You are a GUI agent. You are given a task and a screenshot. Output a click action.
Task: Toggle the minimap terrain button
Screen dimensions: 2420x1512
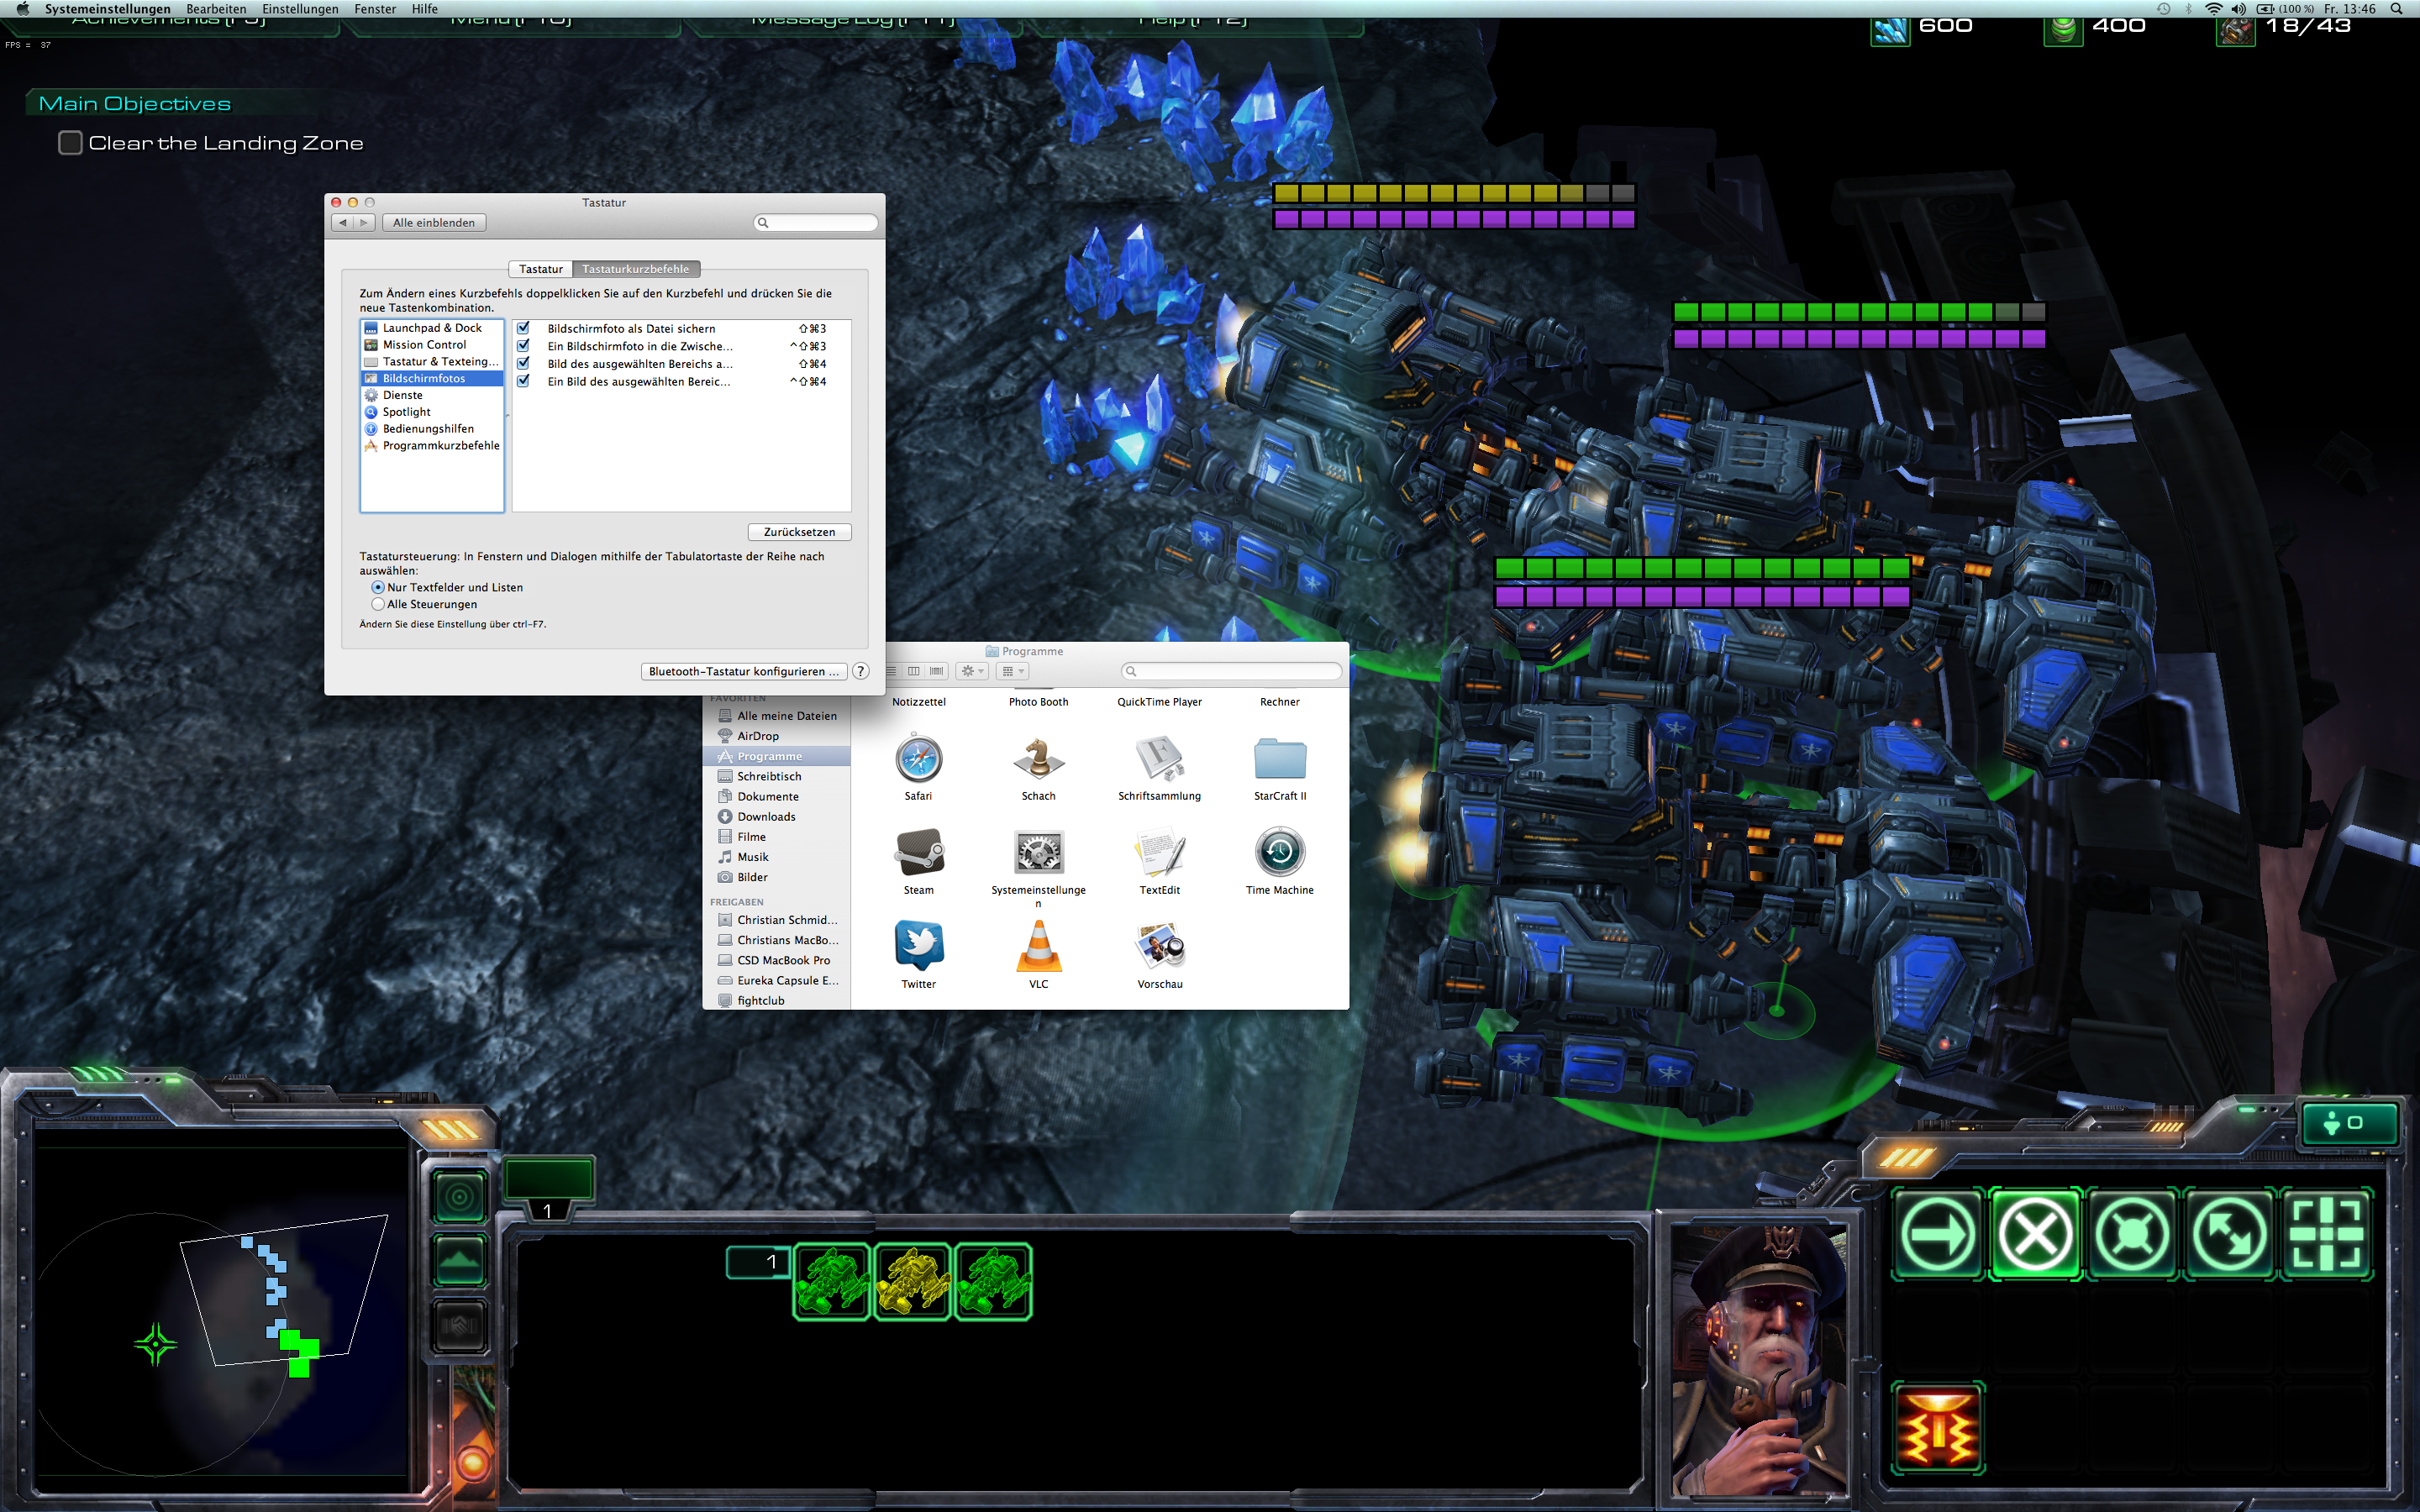tap(460, 1261)
